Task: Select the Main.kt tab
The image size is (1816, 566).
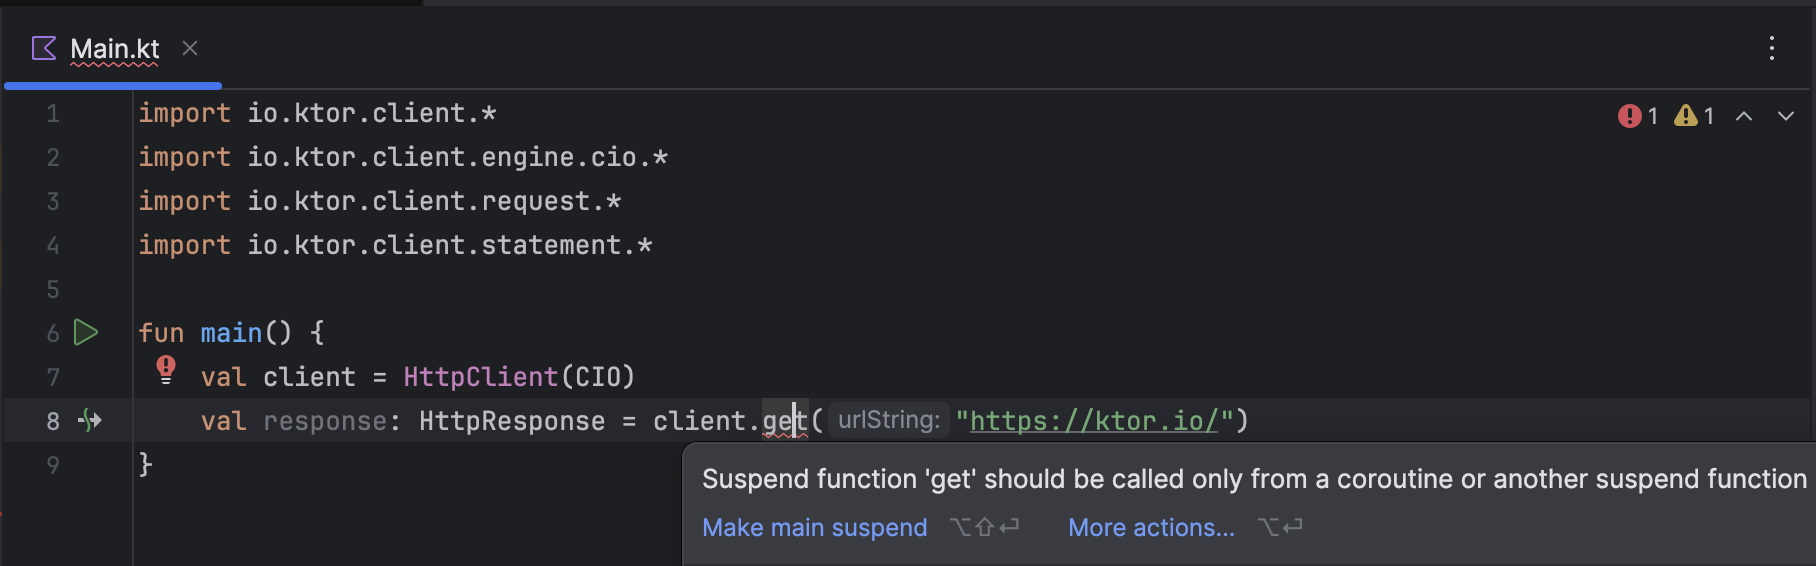Action: 114,48
